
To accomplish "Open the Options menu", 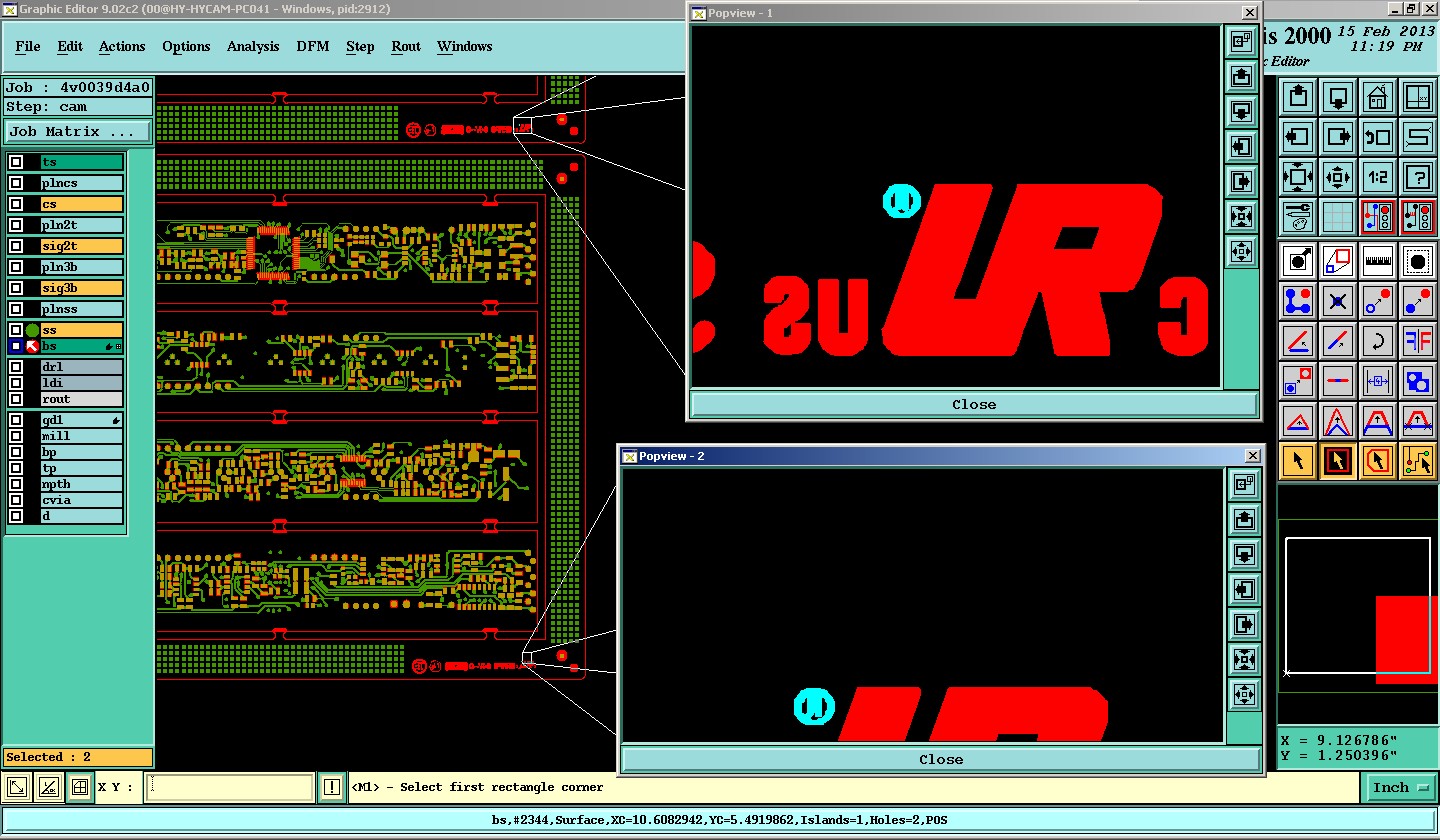I will pos(186,47).
